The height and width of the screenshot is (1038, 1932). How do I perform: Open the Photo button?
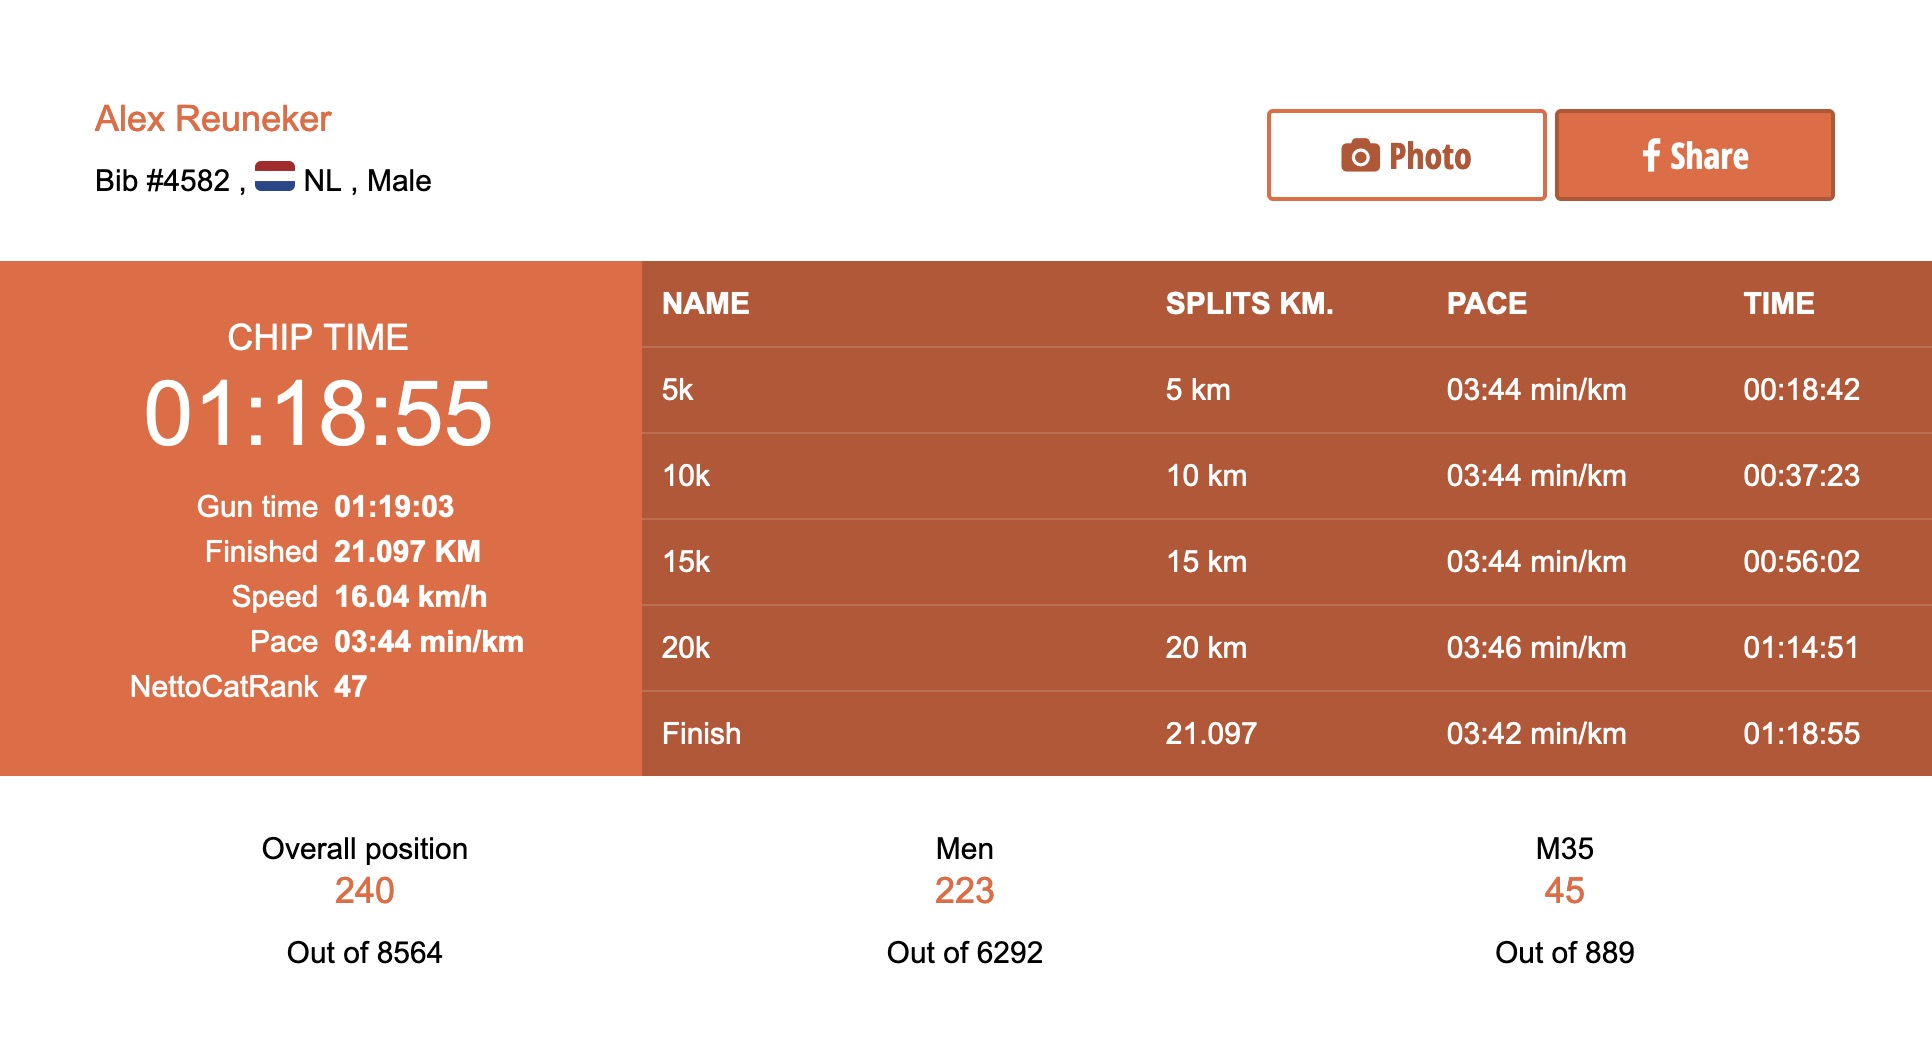[1406, 155]
